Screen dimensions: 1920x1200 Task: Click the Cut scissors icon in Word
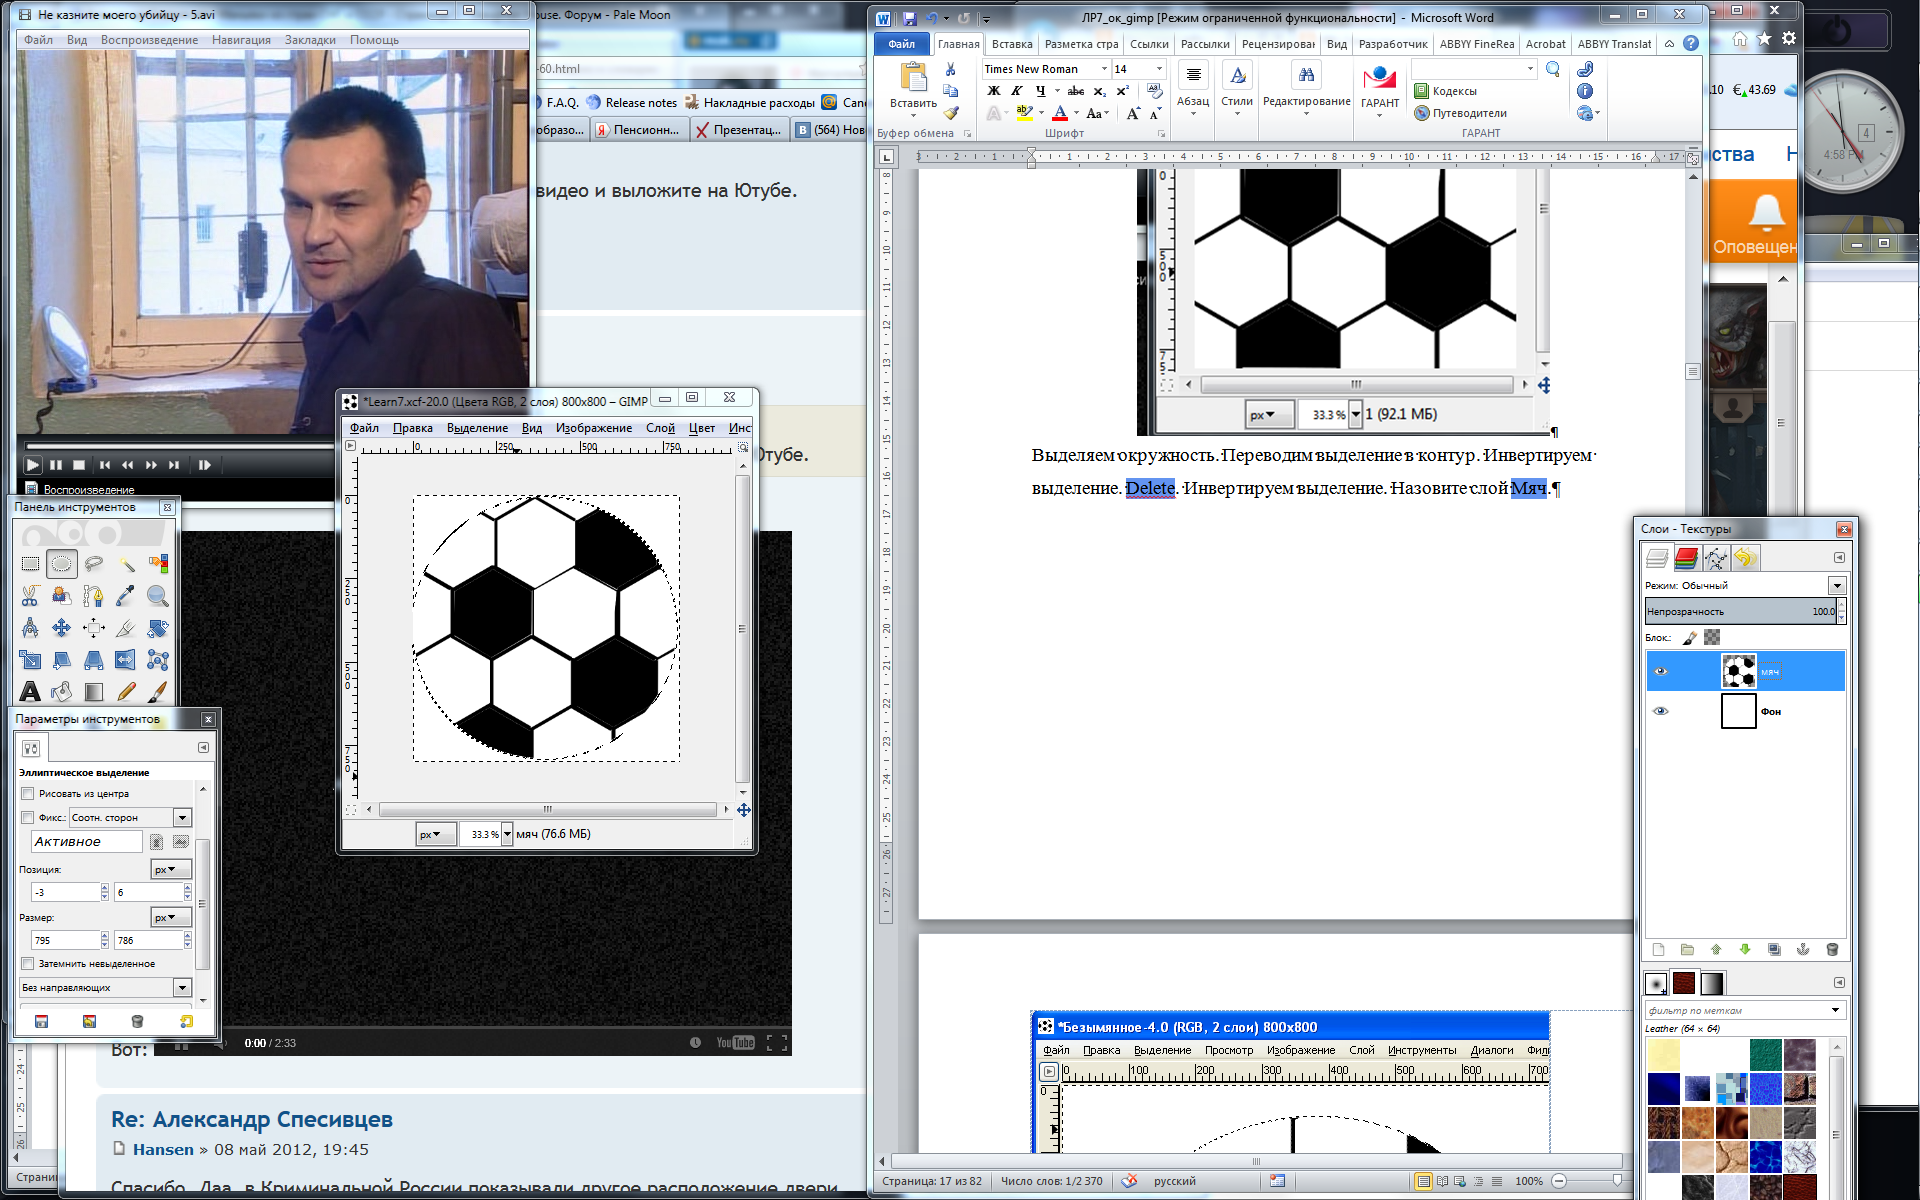click(x=951, y=69)
